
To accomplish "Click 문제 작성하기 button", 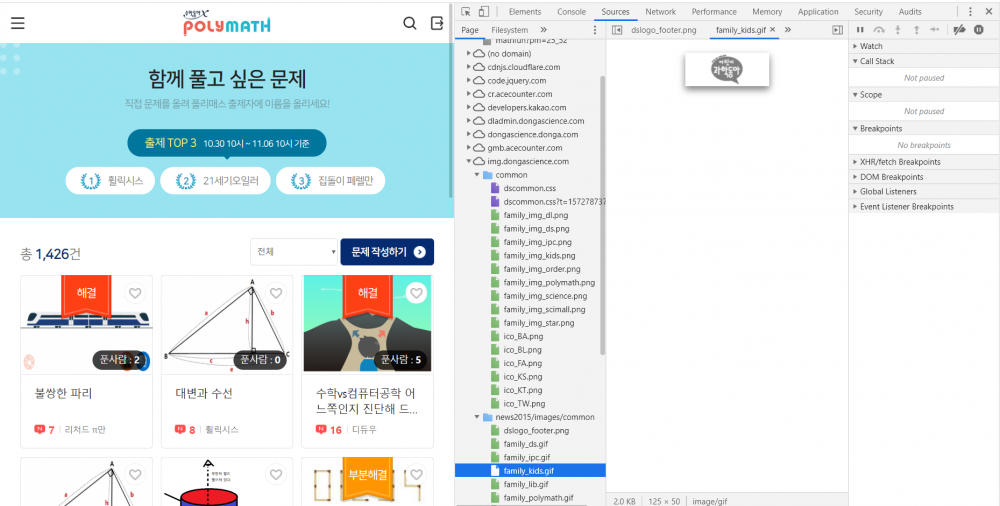I will (387, 252).
